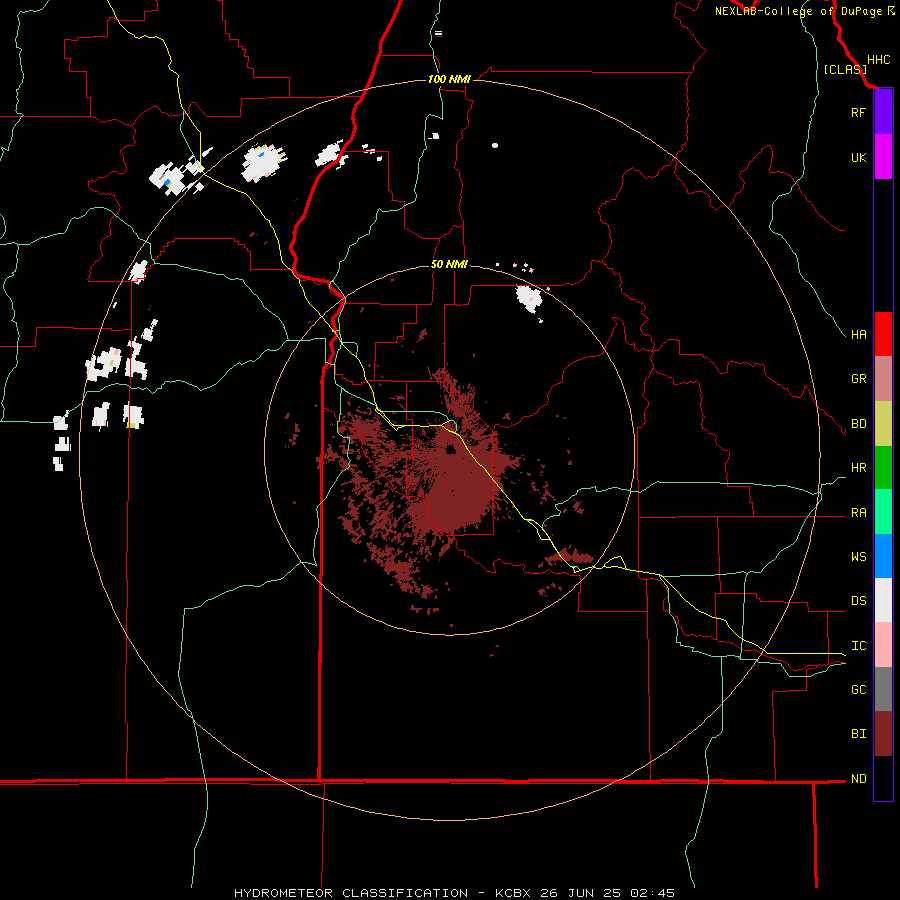Click the GR legend label
900x900 pixels.
coord(858,379)
